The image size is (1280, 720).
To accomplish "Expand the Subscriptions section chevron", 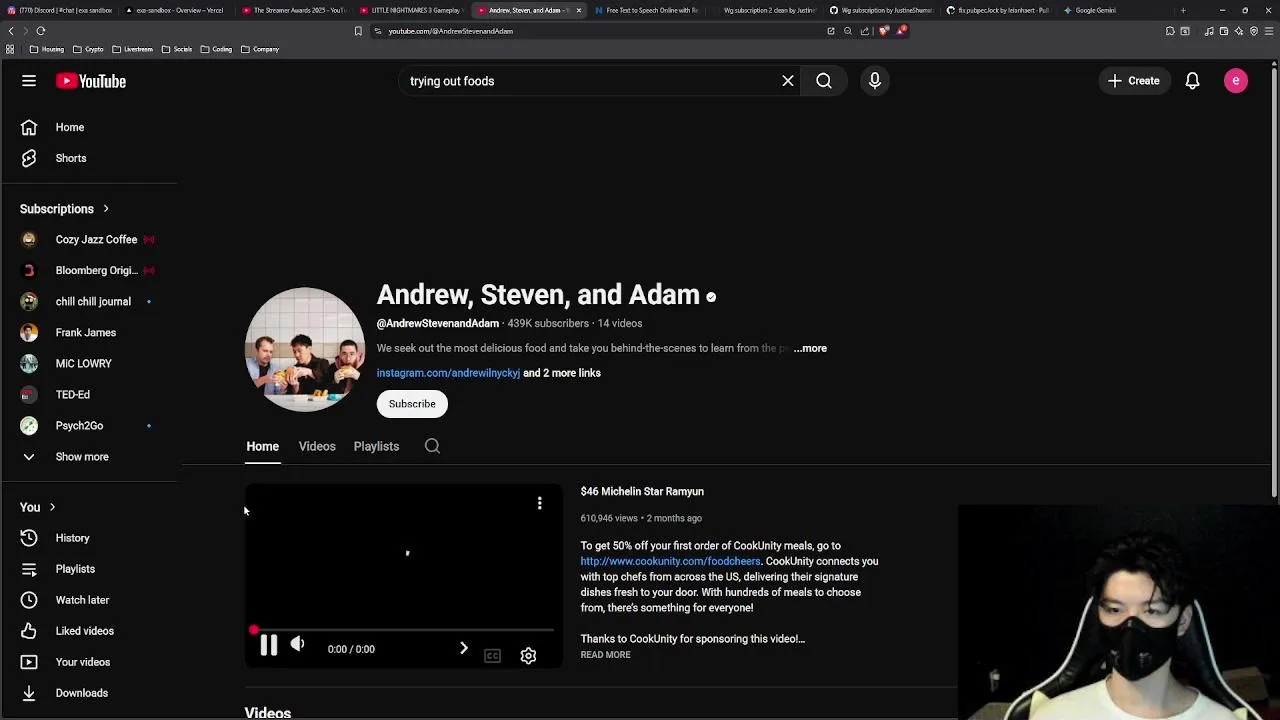I will (x=105, y=209).
